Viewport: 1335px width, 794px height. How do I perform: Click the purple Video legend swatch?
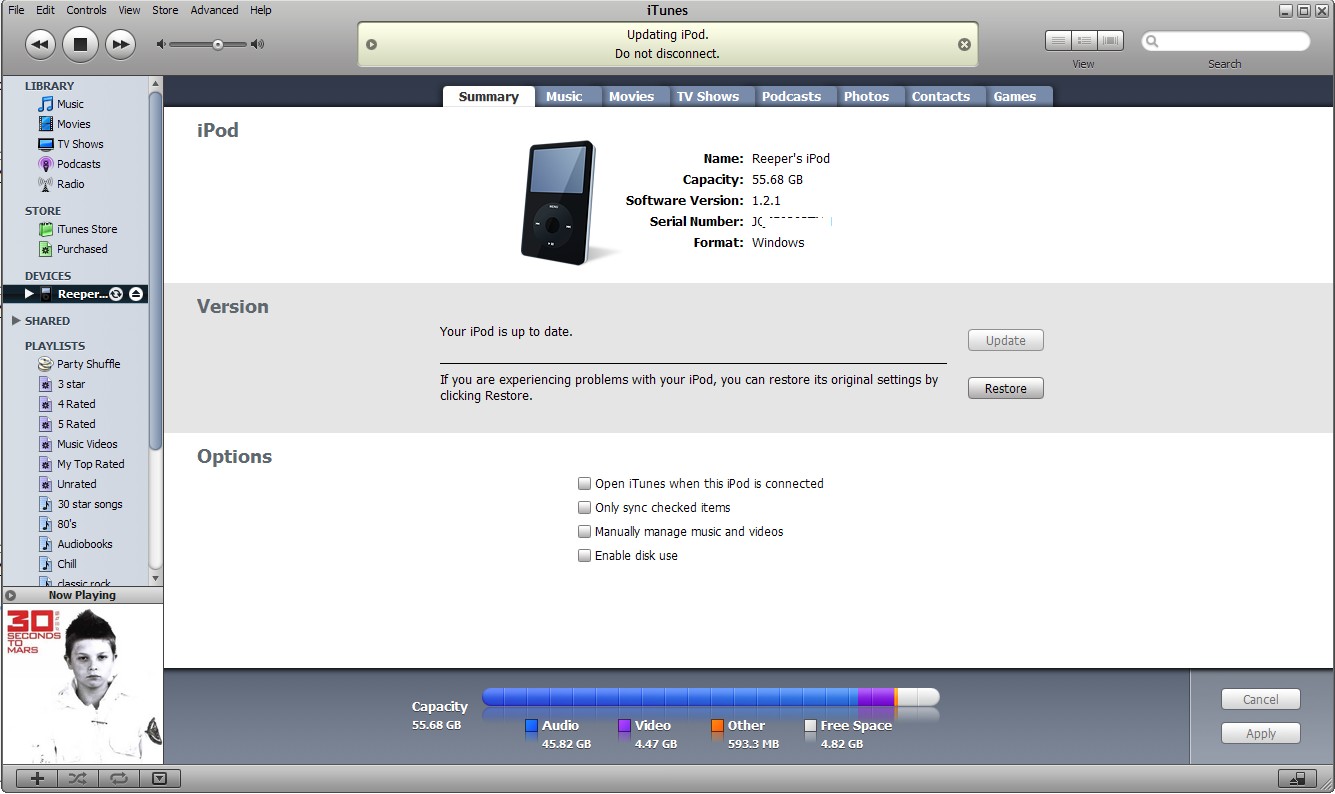[x=624, y=726]
